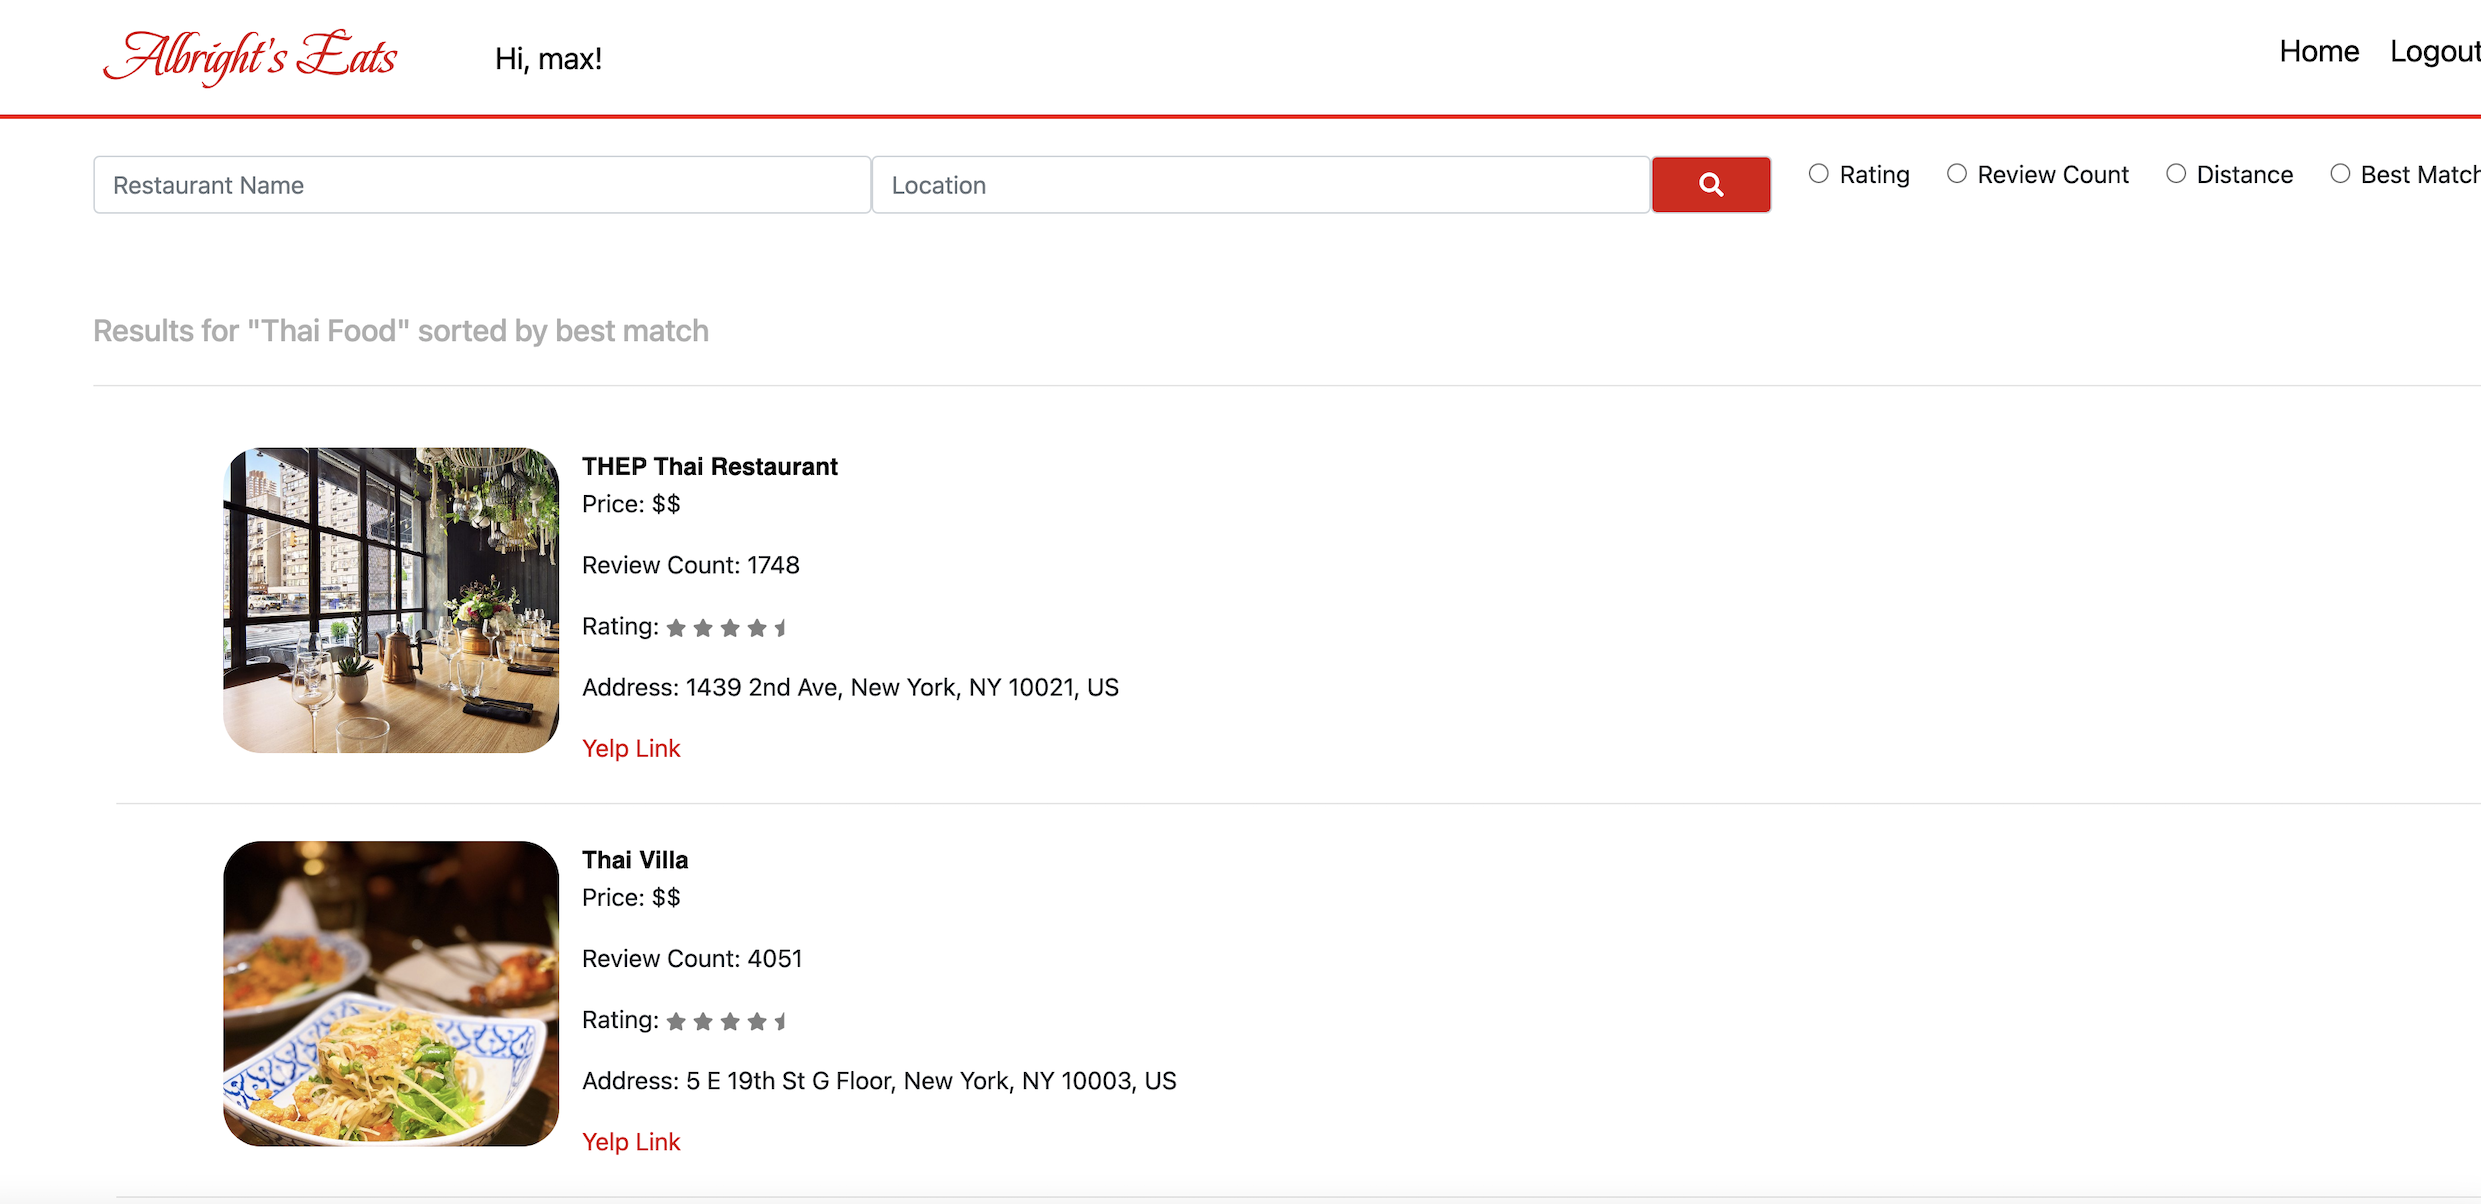Click the Restaurant Name input field

(481, 184)
